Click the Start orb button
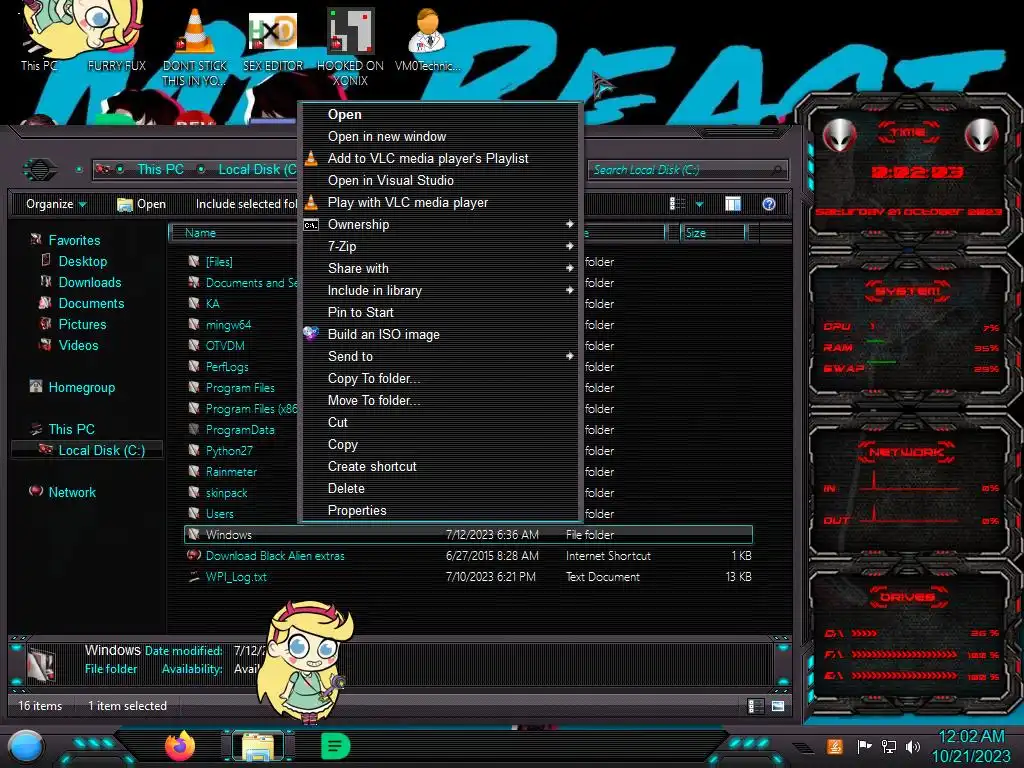1024x768 pixels. point(26,748)
